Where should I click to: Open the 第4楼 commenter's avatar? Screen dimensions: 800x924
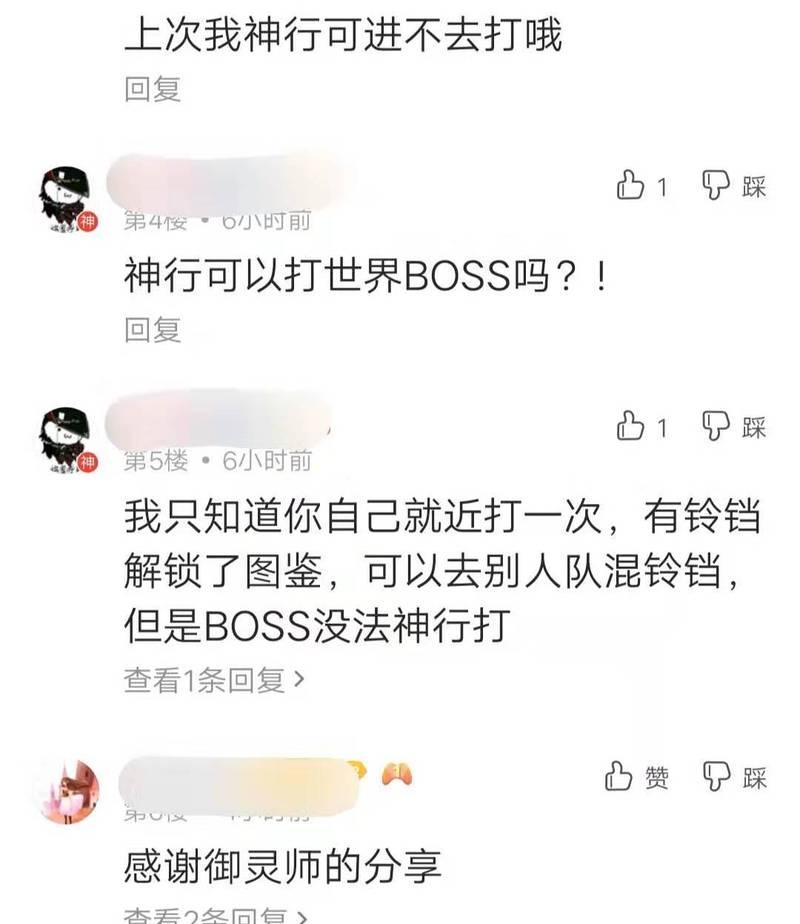[x=67, y=200]
